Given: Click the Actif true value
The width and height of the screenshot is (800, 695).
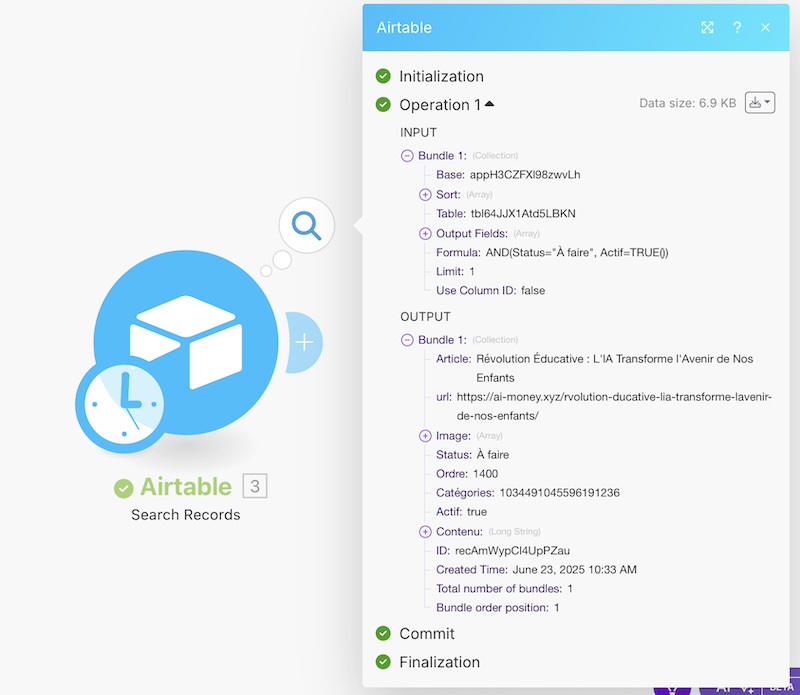Looking at the screenshot, I should tap(477, 512).
